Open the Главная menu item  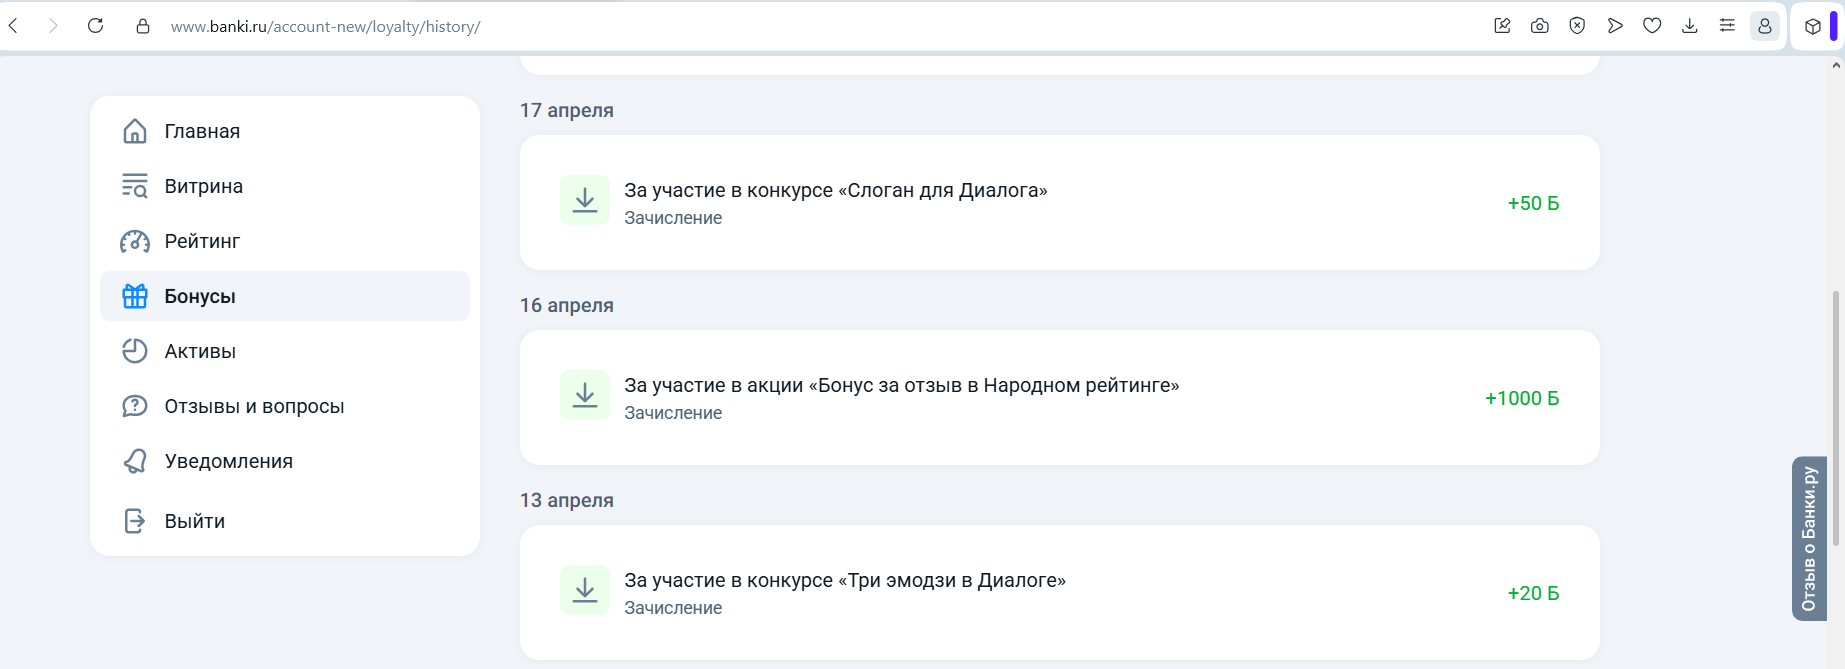coord(202,131)
